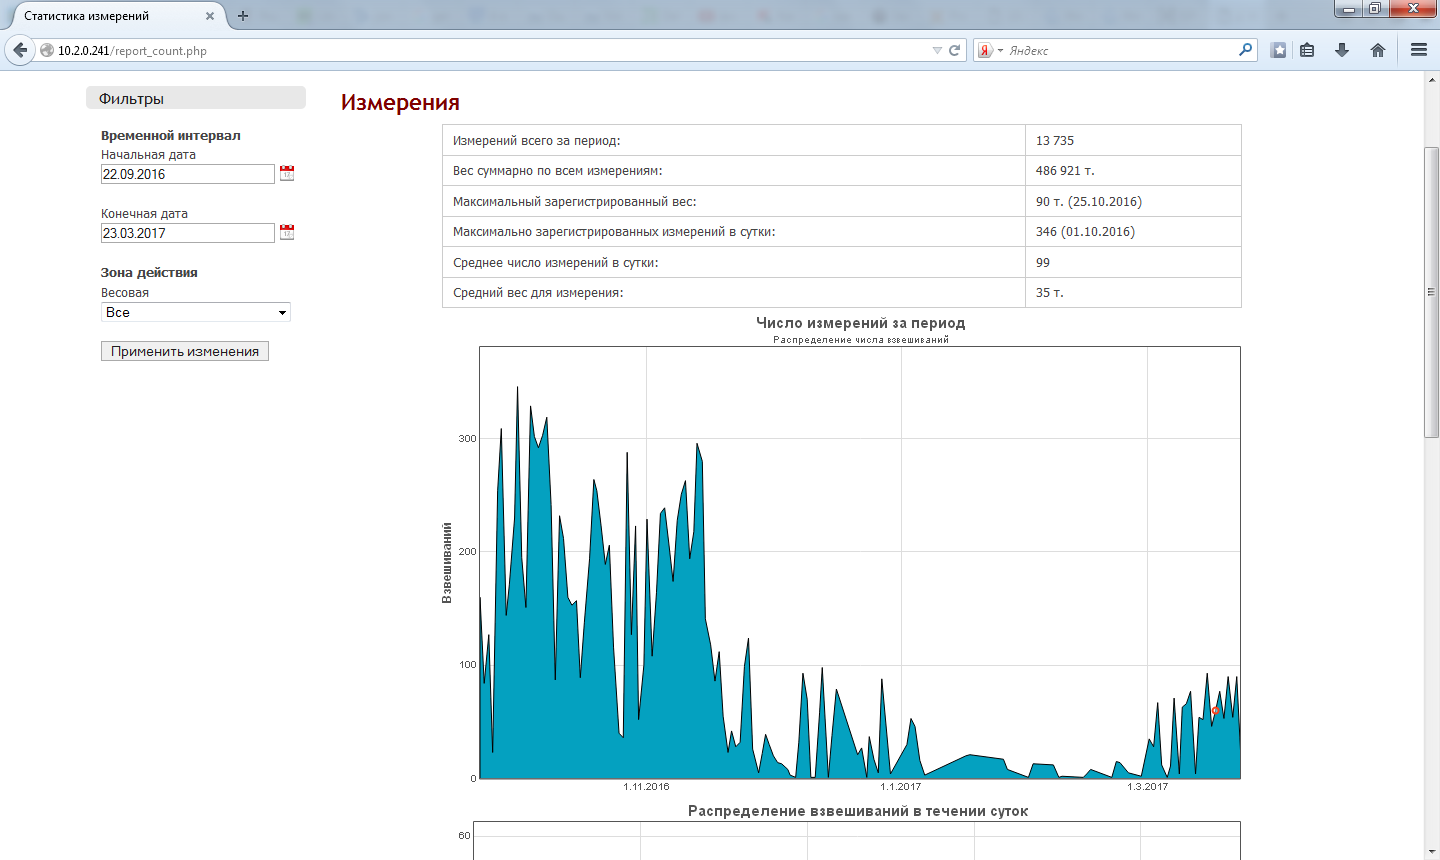Viewport: 1440px width, 860px height.
Task: Close the Статистика измерений tab
Action: [210, 16]
